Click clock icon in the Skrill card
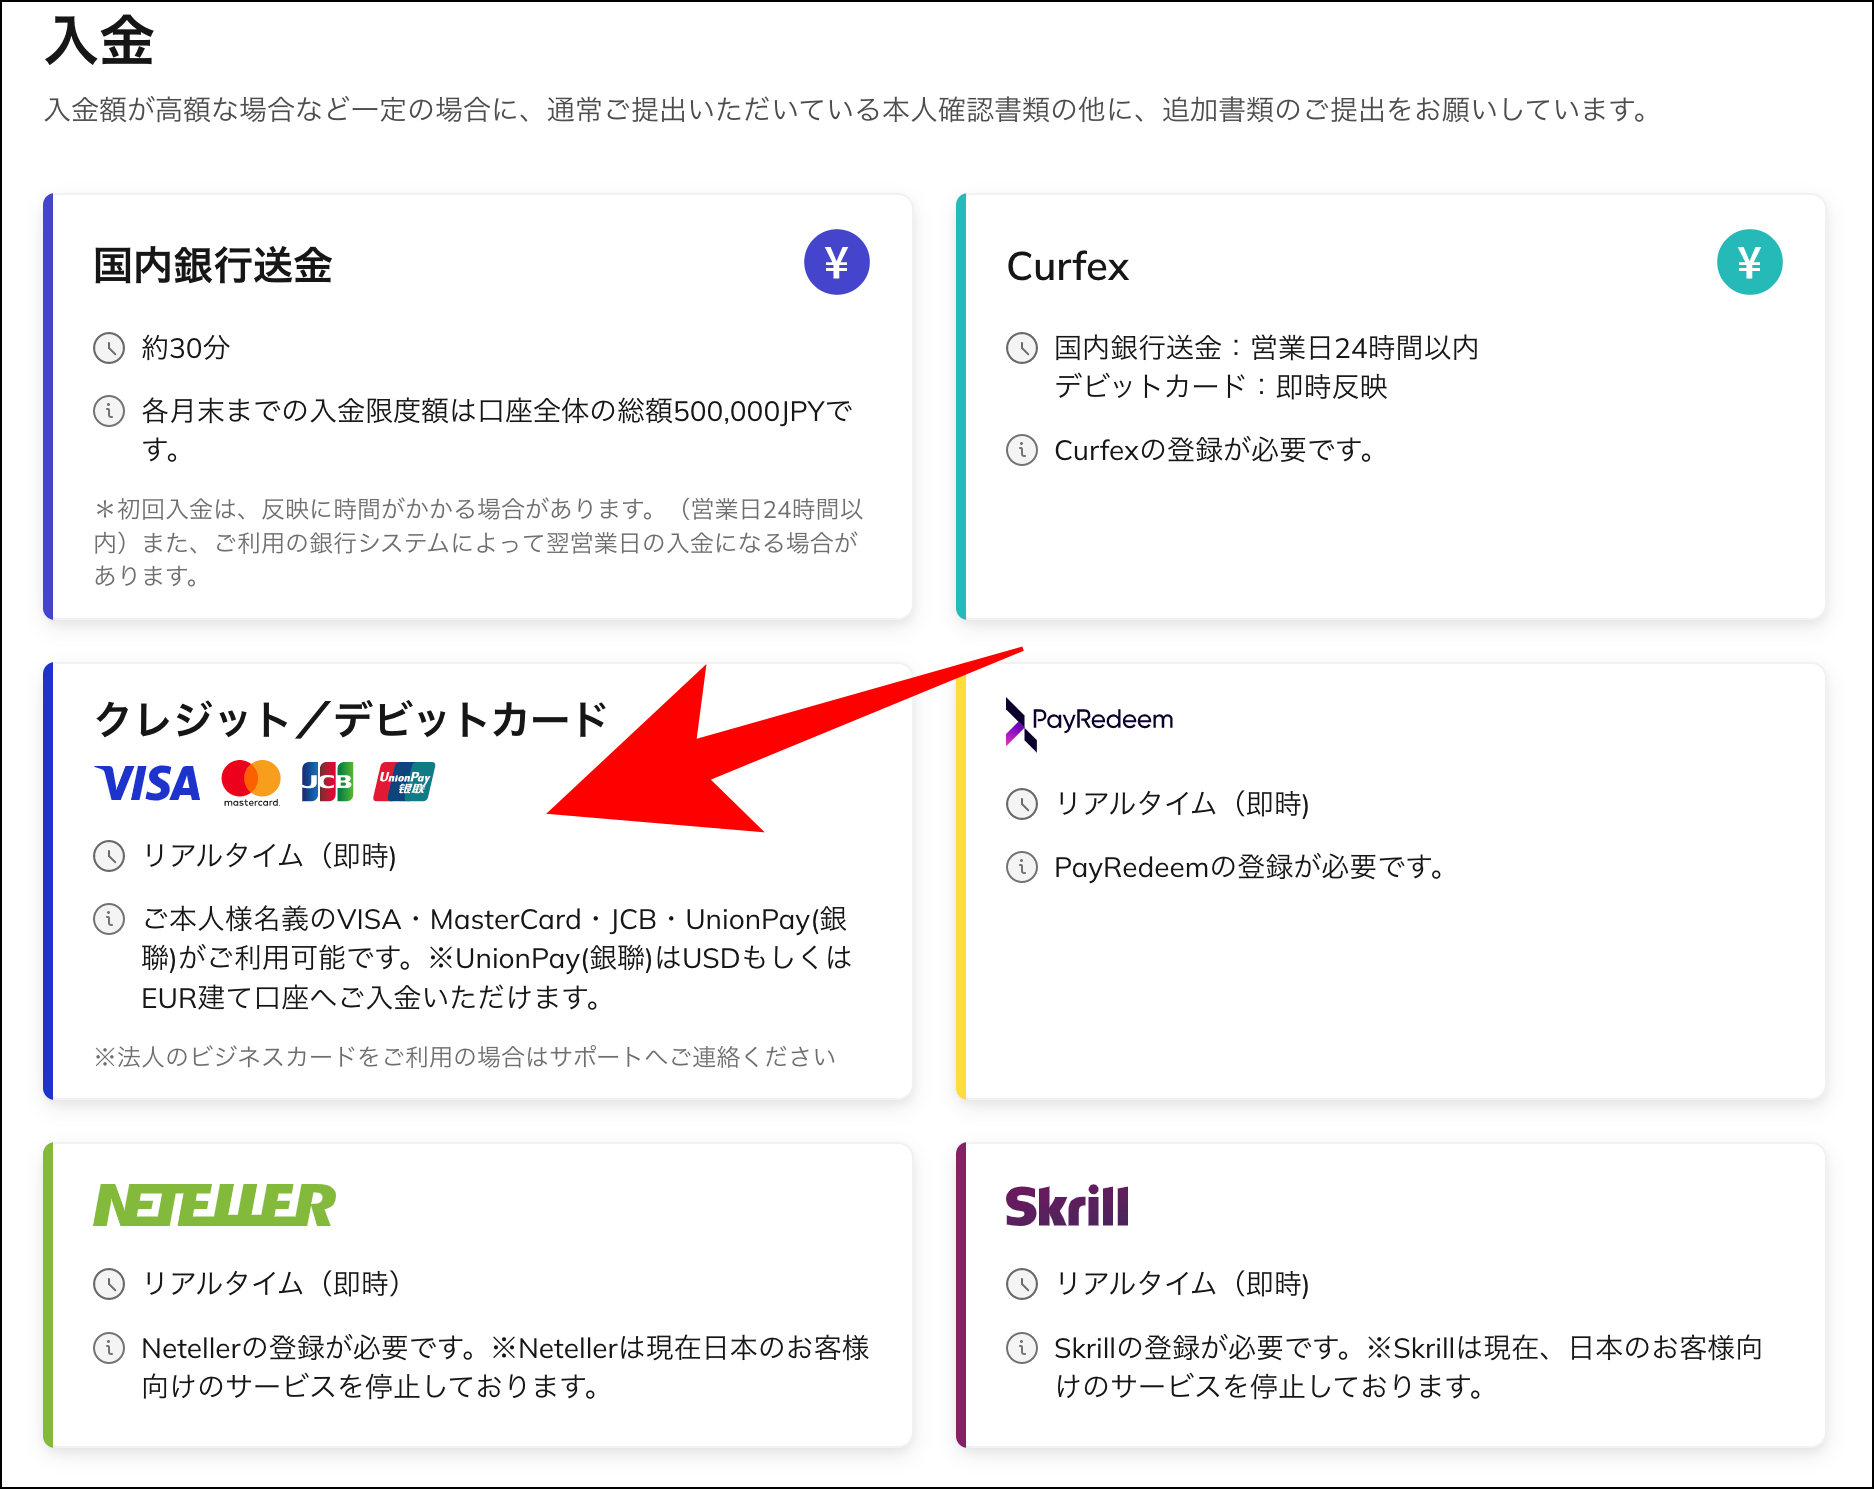This screenshot has width=1874, height=1489. (x=1022, y=1284)
